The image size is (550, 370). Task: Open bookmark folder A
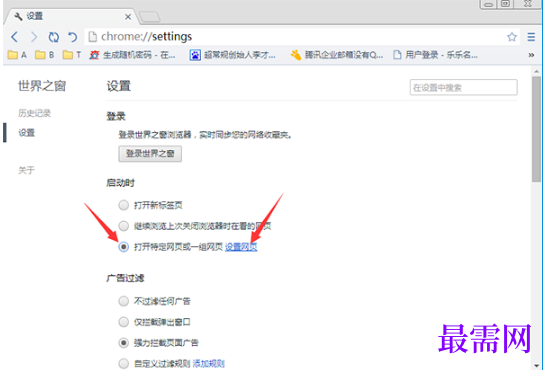[x=17, y=55]
